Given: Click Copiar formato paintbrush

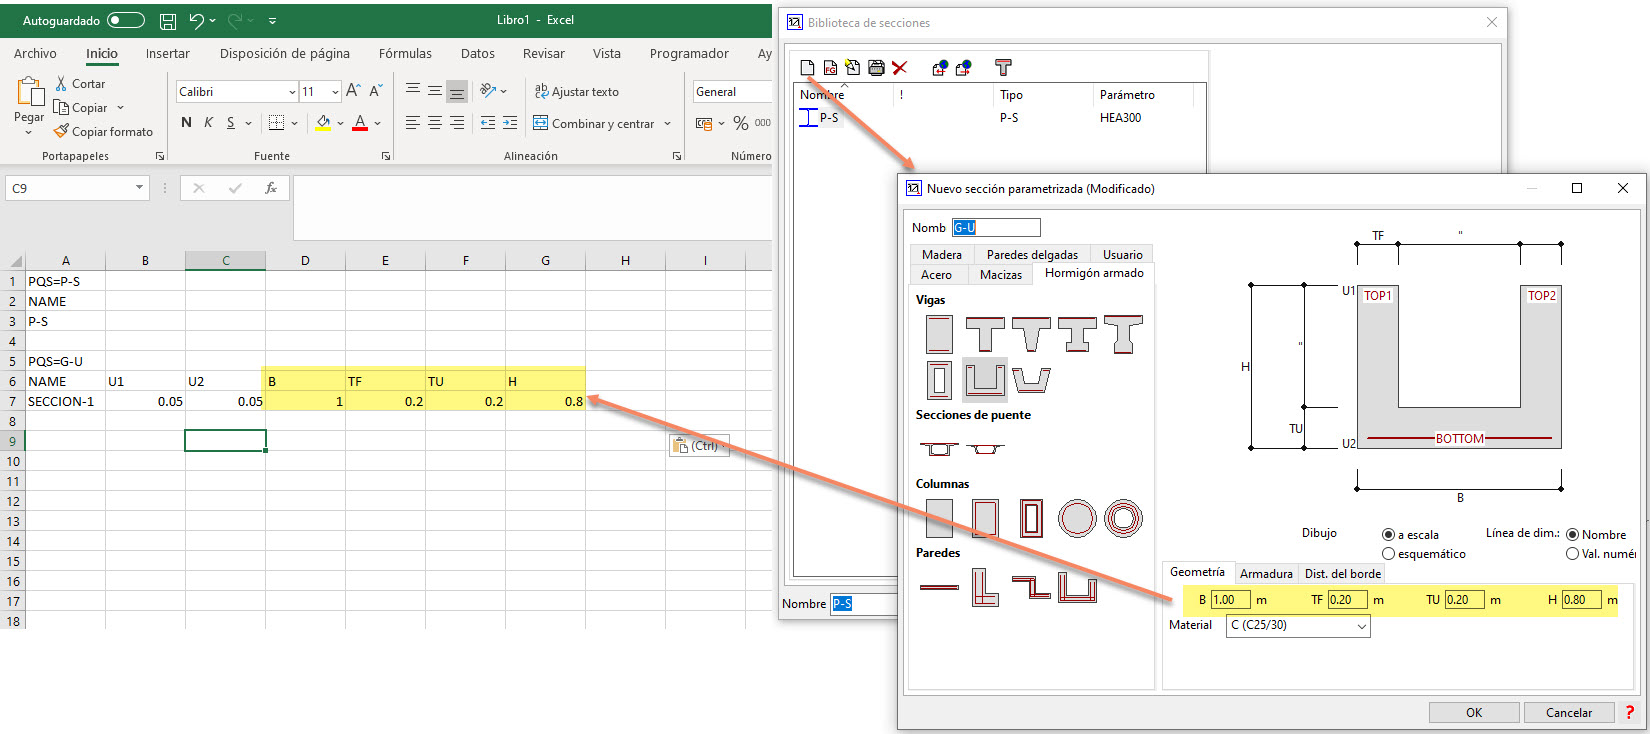Looking at the screenshot, I should [104, 131].
